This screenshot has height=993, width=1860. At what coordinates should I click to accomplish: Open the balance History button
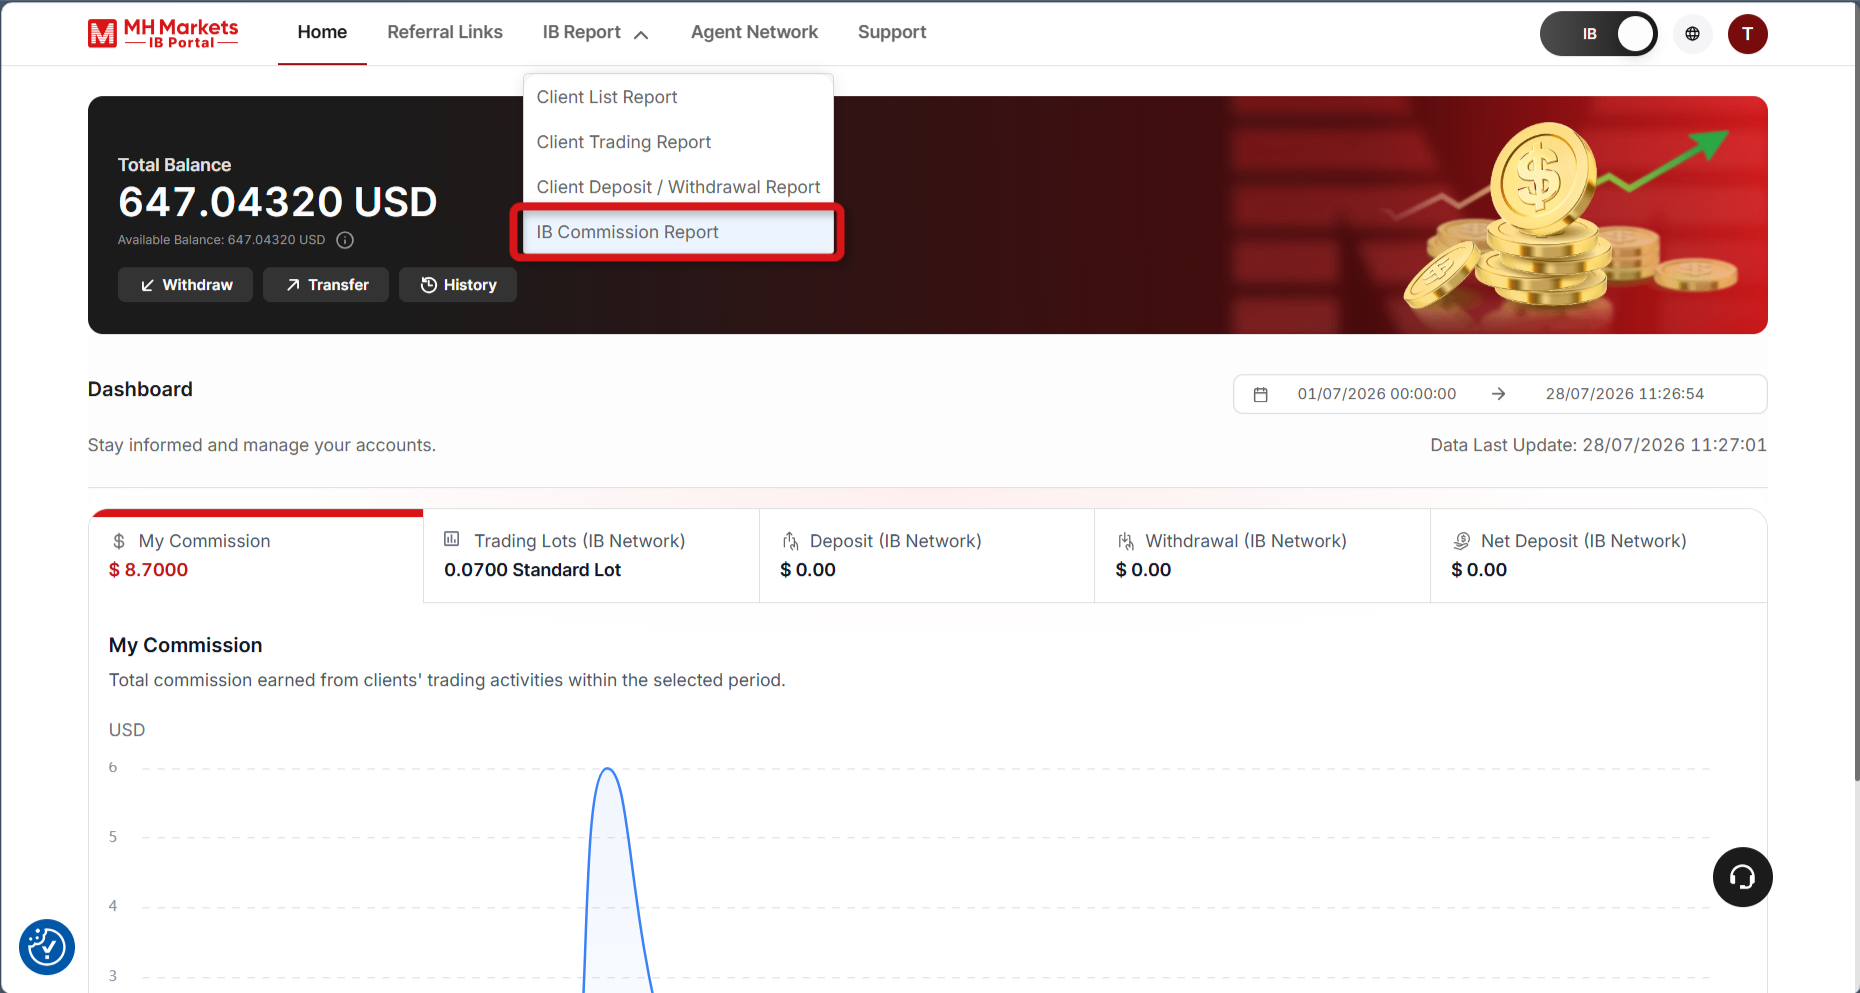point(458,285)
